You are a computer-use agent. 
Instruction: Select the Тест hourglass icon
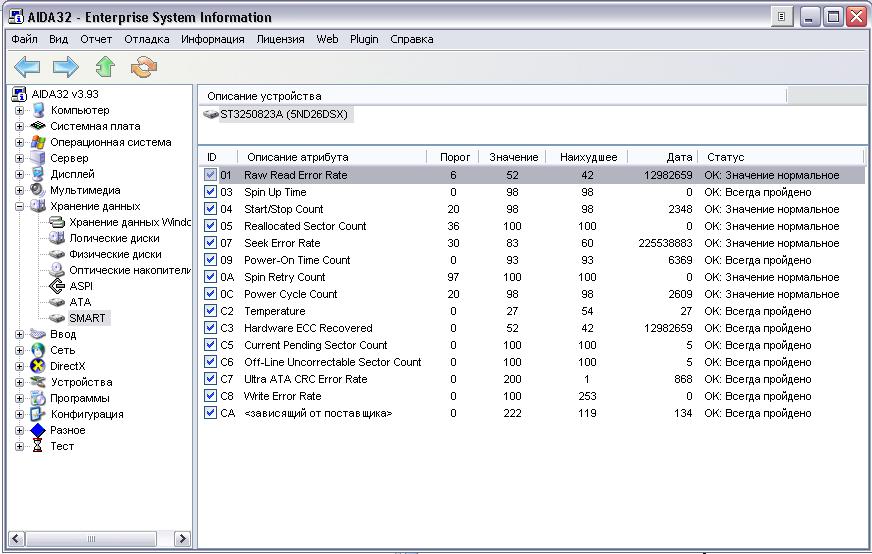[x=38, y=446]
